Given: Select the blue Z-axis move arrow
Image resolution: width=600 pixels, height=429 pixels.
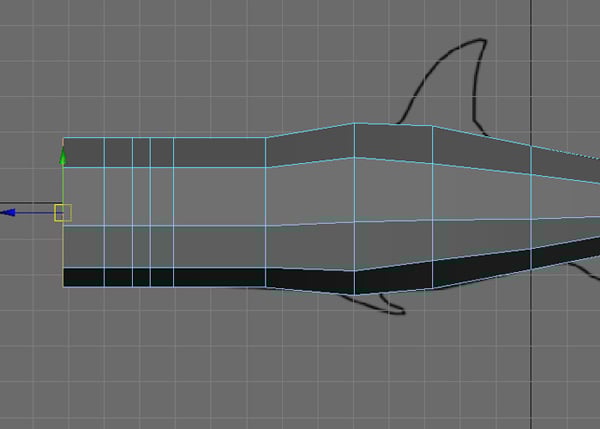Looking at the screenshot, I should click(8, 212).
